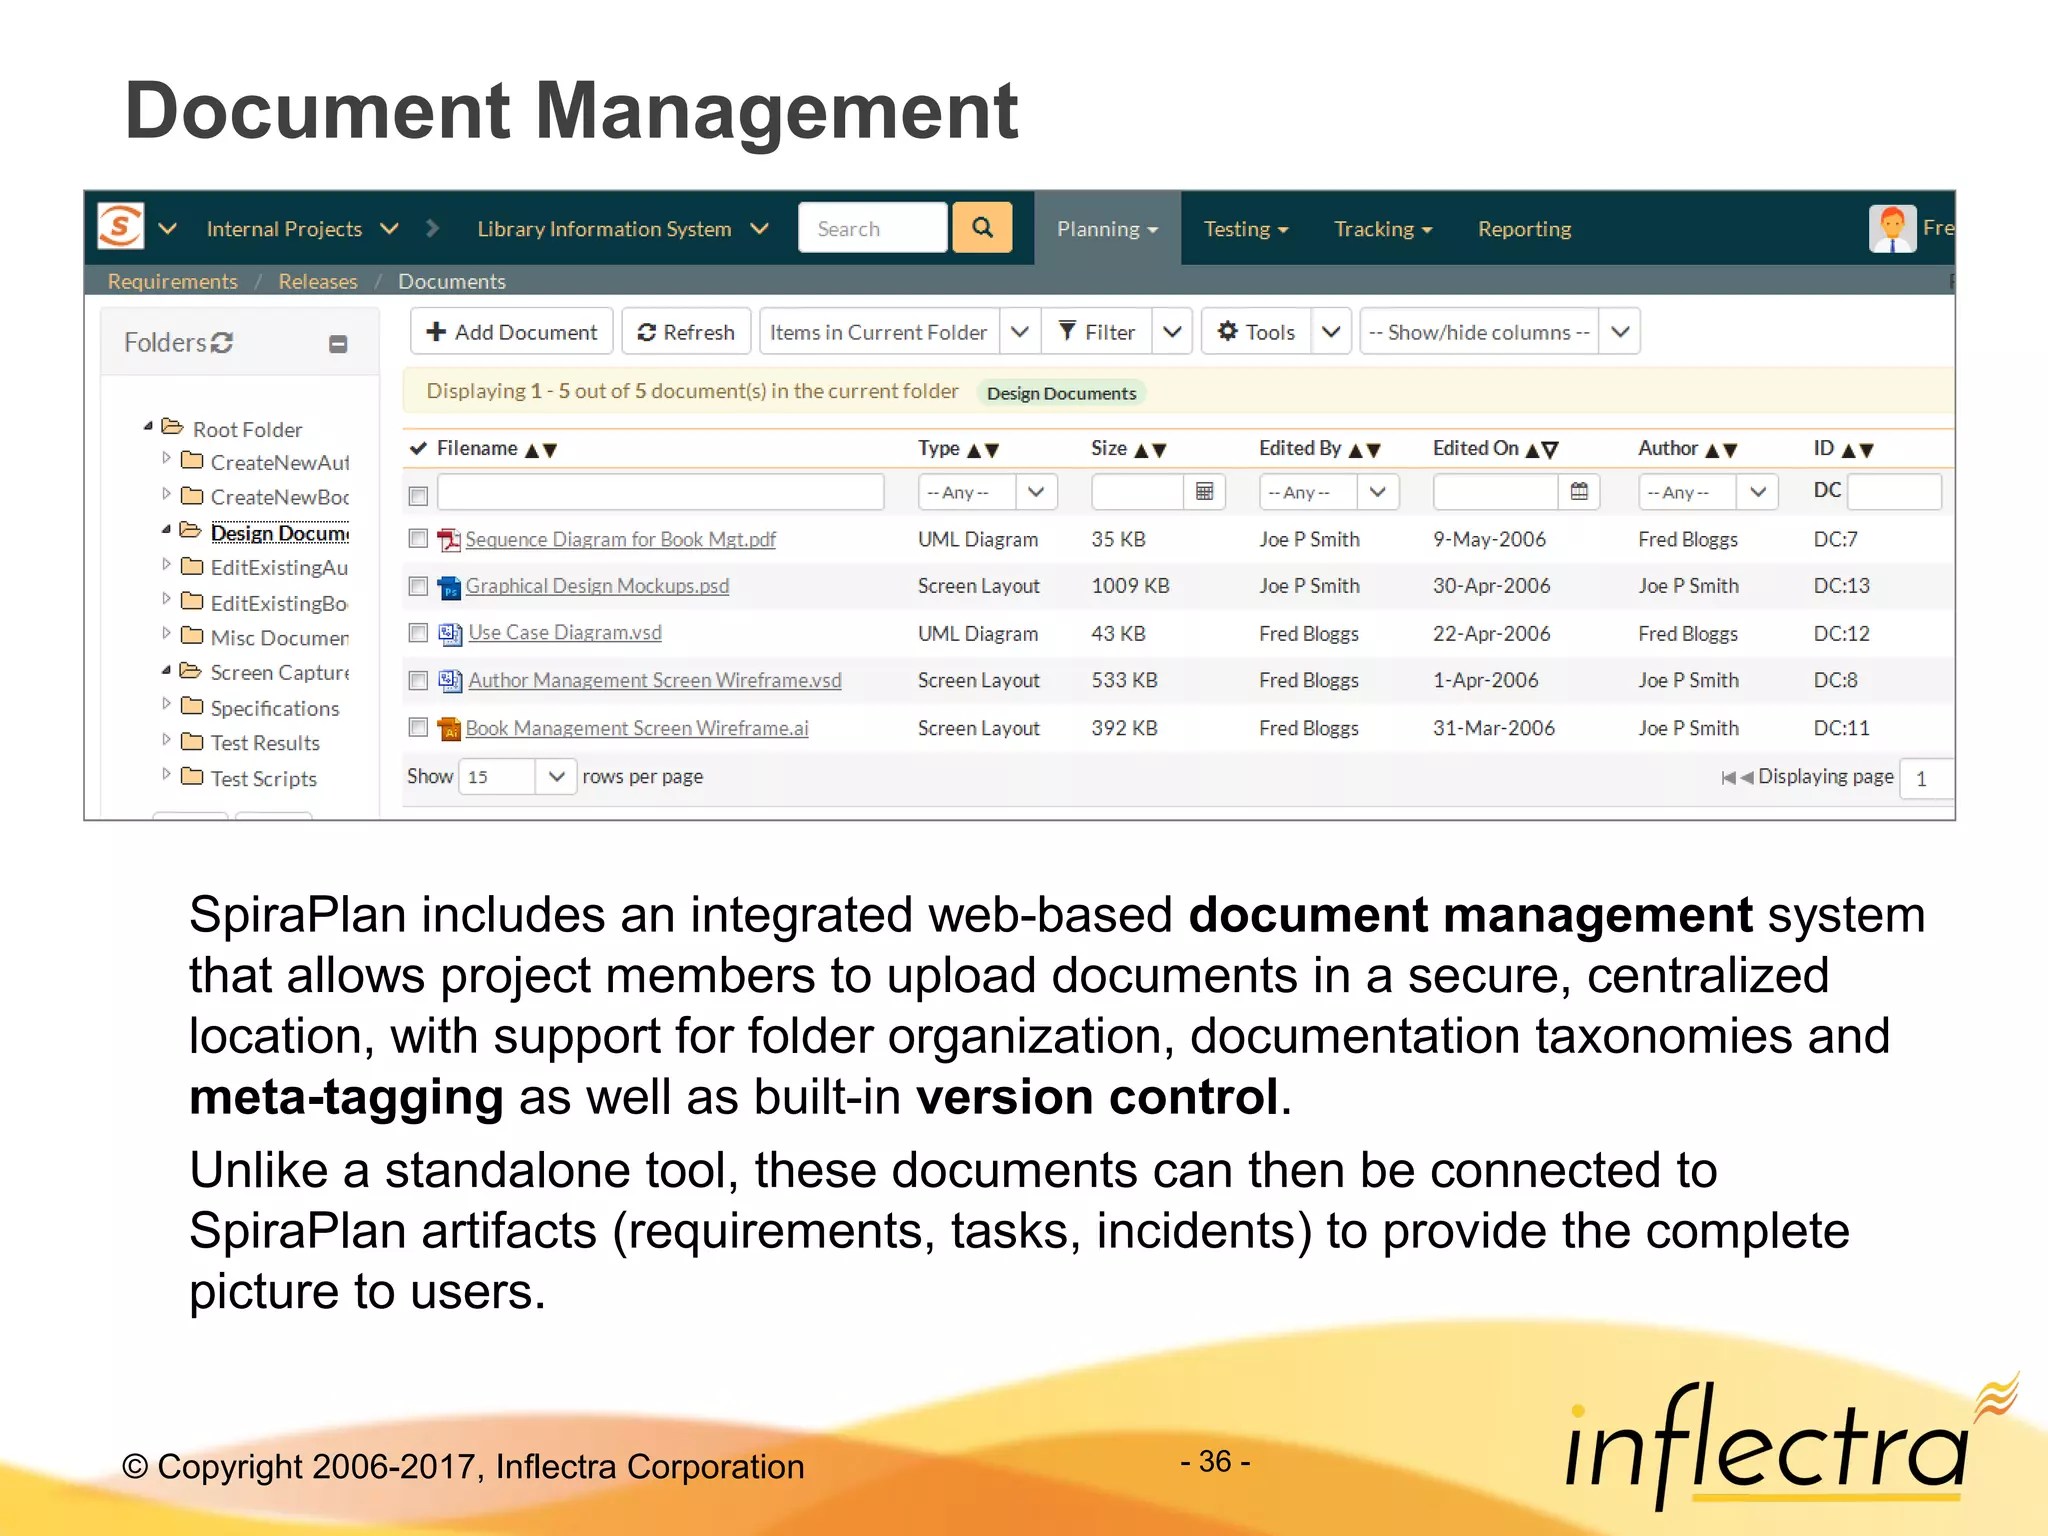Collapse the Design Documents folder node

point(166,530)
